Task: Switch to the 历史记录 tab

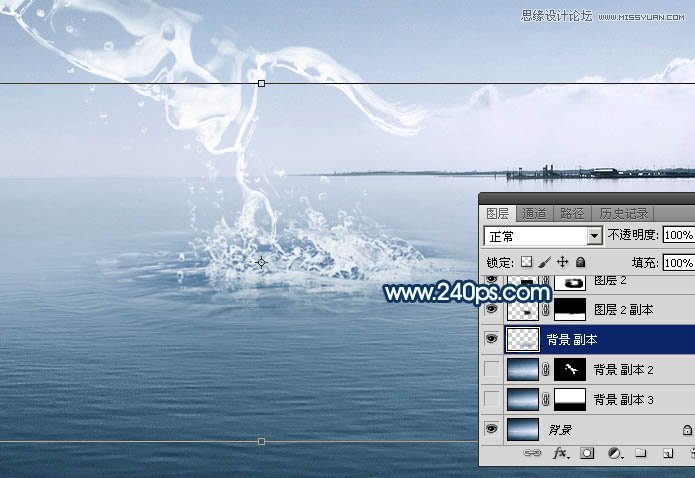Action: click(623, 213)
